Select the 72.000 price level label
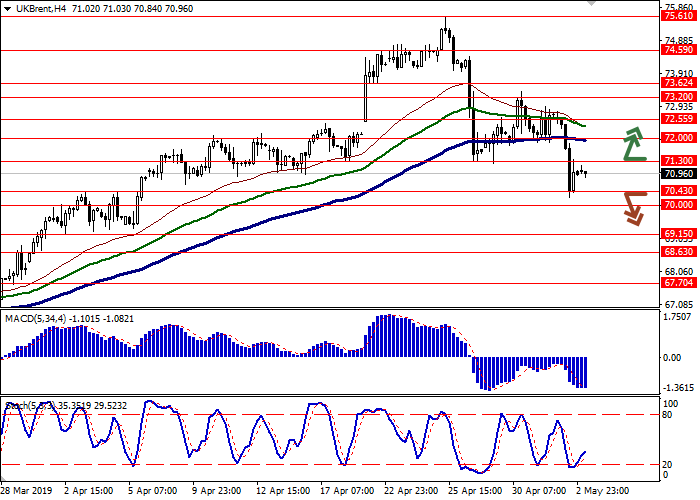The image size is (700, 500). (x=678, y=138)
